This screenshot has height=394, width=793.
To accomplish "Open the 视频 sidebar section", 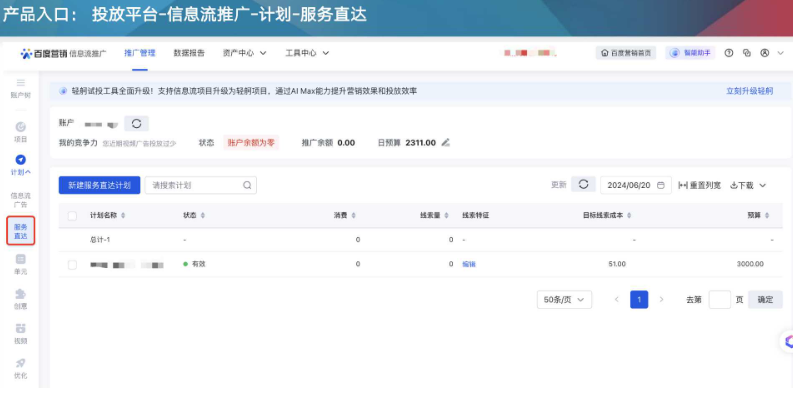I will 21,334.
